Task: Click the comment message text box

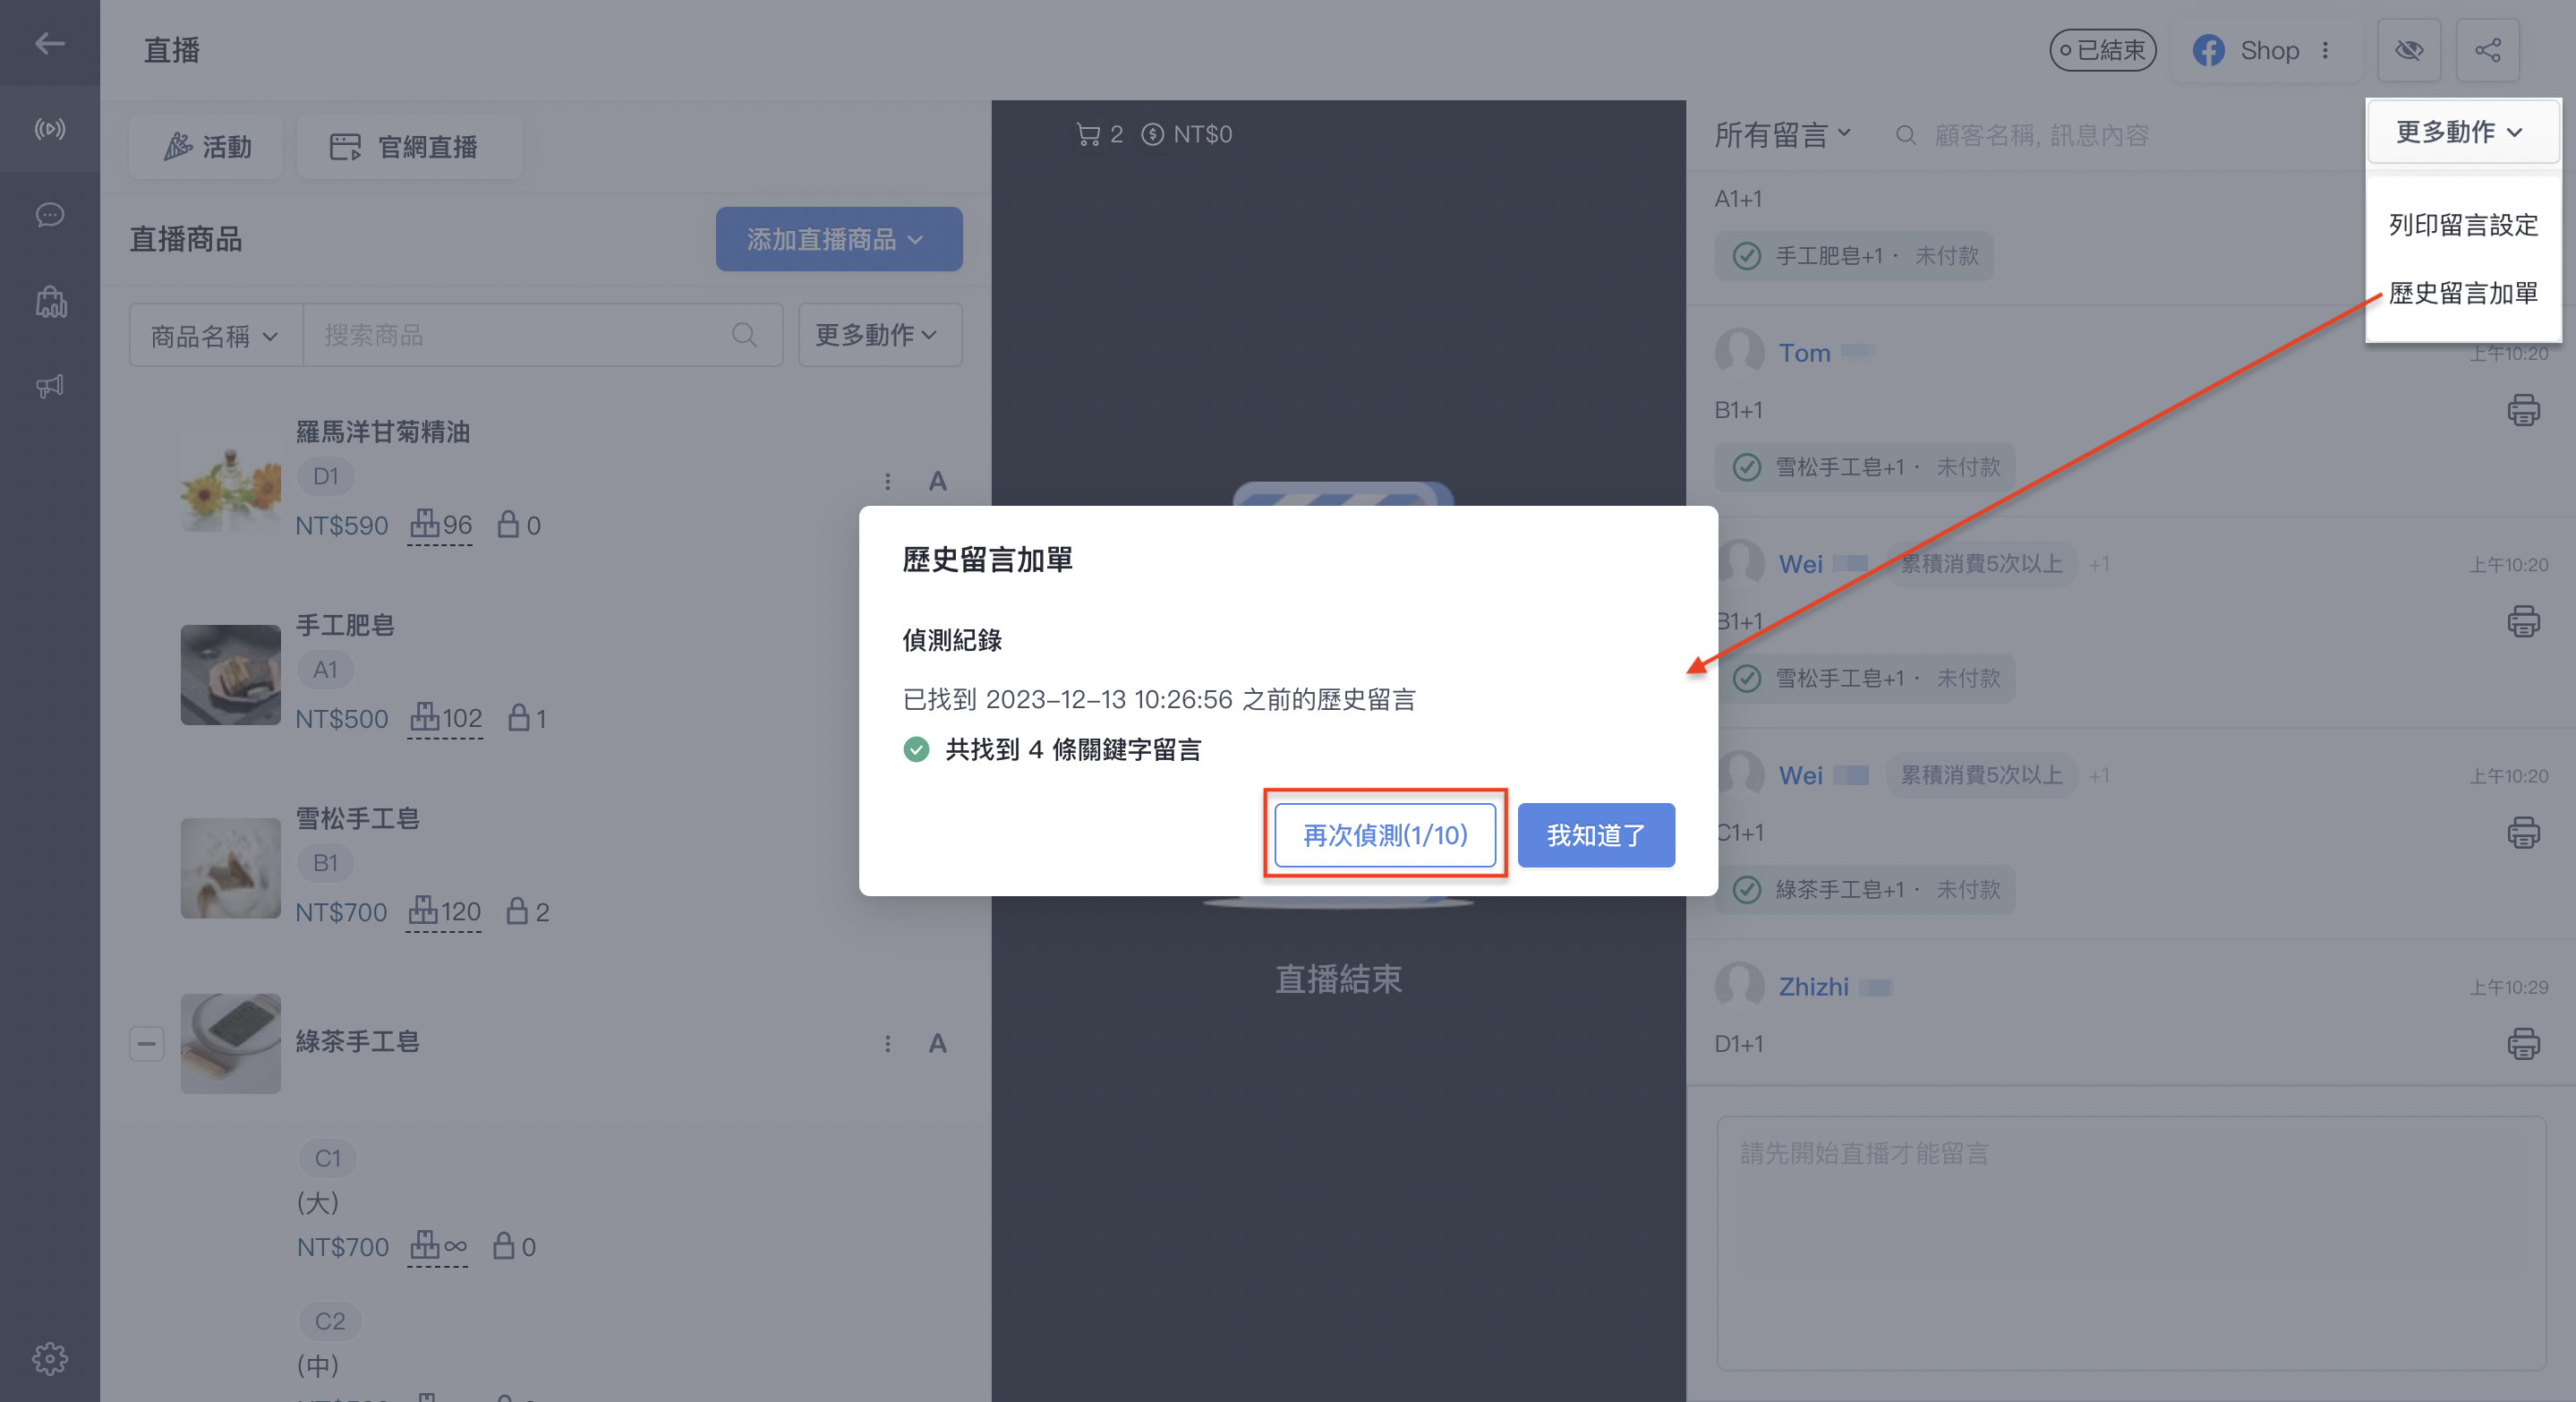Action: [2130, 1243]
